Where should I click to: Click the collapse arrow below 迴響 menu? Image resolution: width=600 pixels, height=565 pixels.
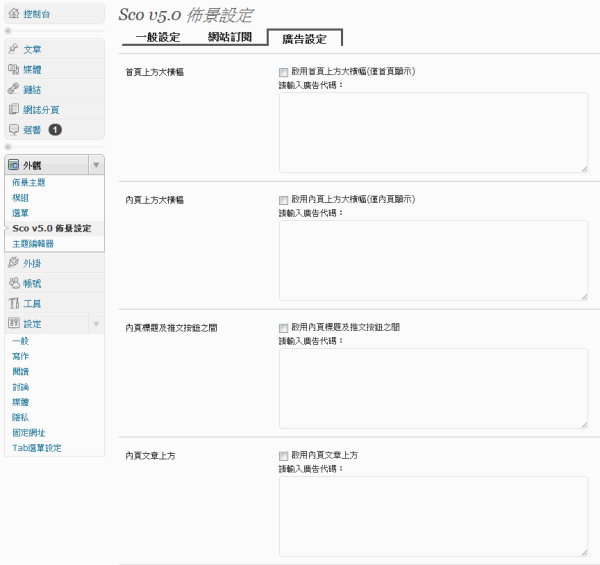(8, 147)
